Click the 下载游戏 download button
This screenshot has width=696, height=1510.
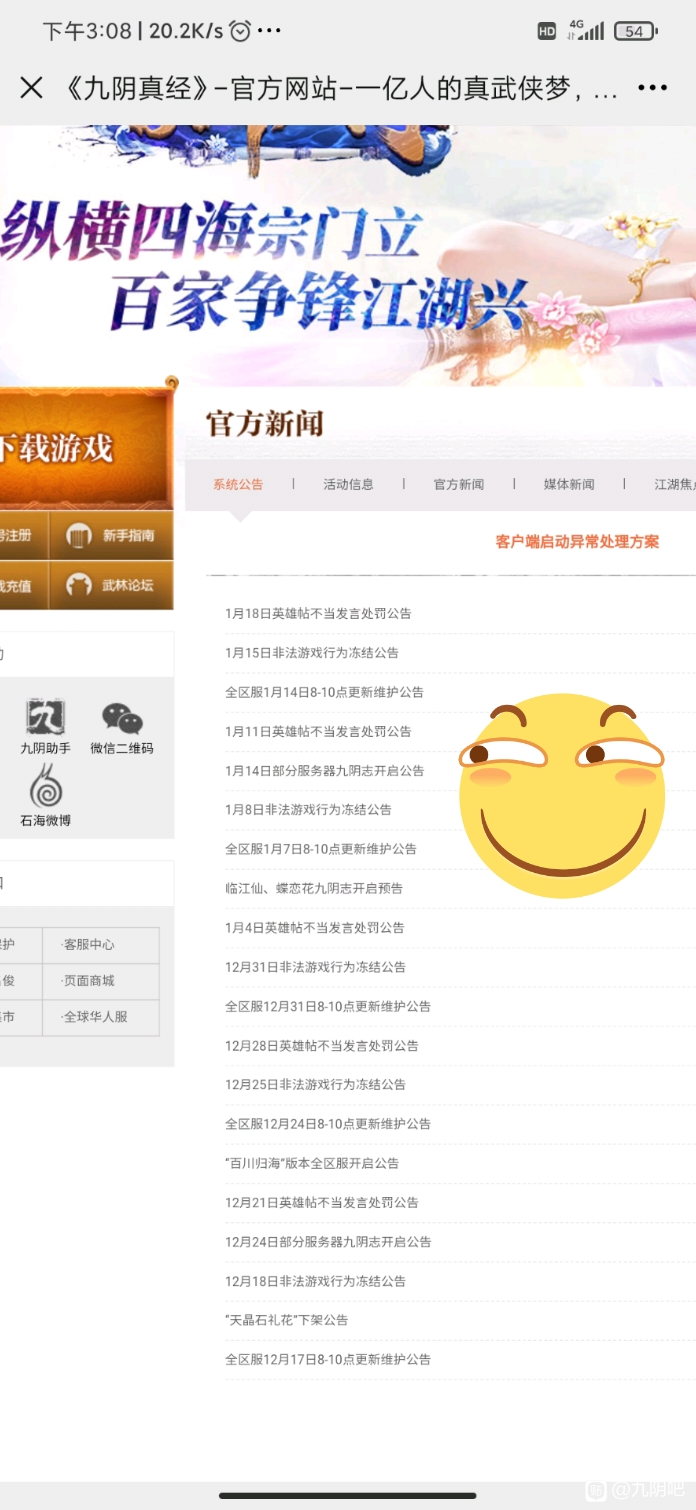(86, 448)
